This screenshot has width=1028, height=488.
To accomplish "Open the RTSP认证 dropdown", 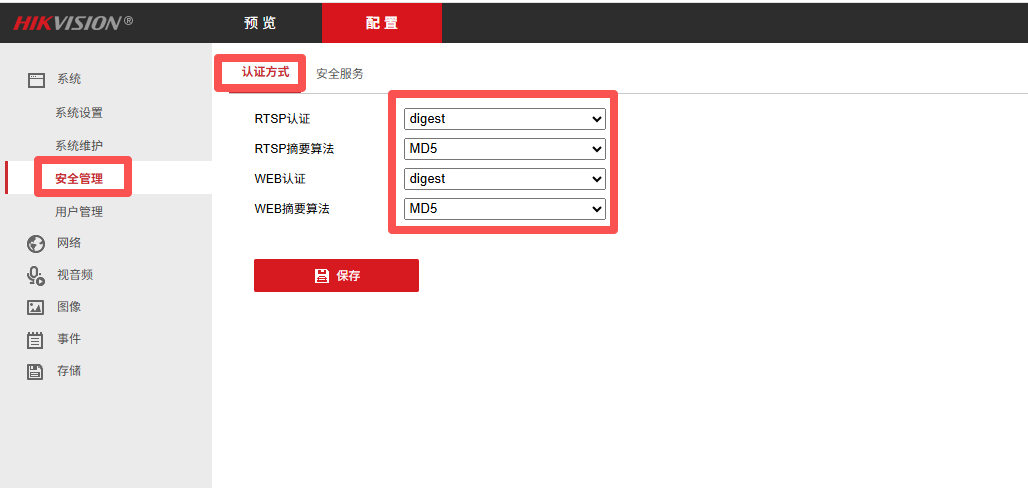I will click(x=505, y=119).
